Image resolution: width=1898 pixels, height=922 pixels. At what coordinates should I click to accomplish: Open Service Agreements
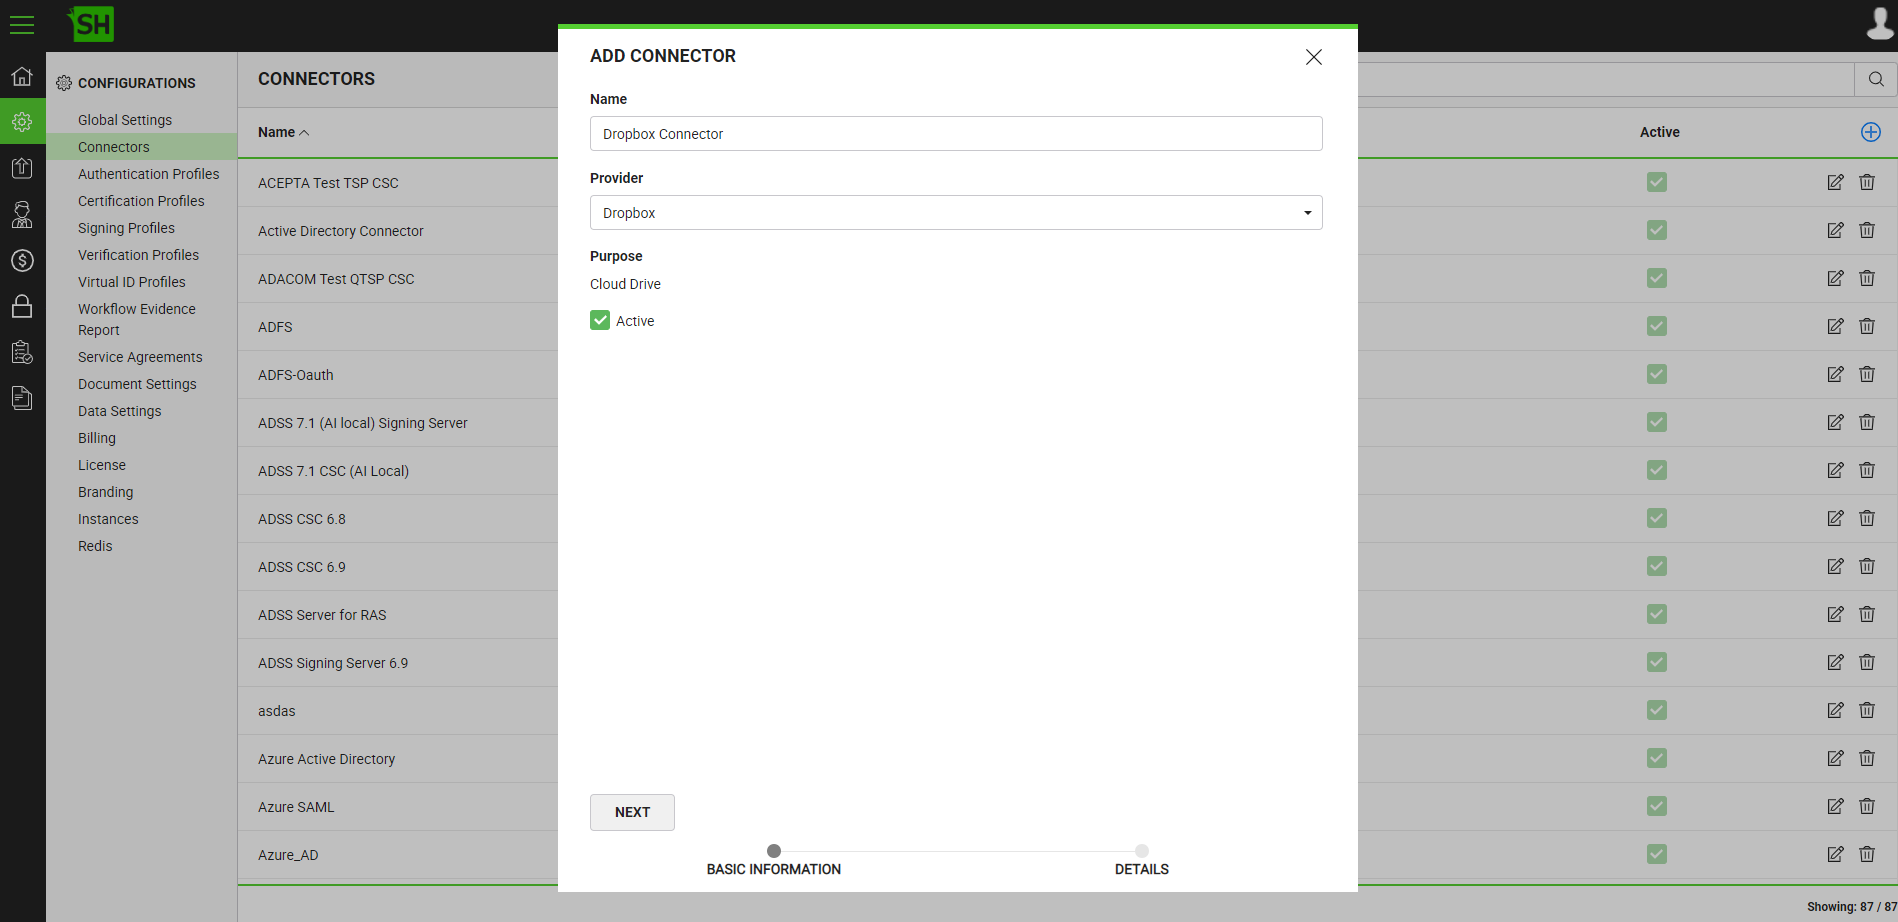point(140,357)
